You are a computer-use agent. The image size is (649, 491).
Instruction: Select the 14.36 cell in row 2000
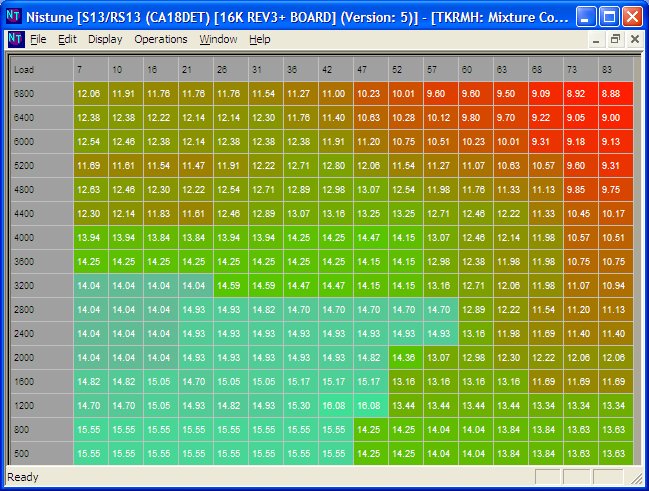coord(404,357)
